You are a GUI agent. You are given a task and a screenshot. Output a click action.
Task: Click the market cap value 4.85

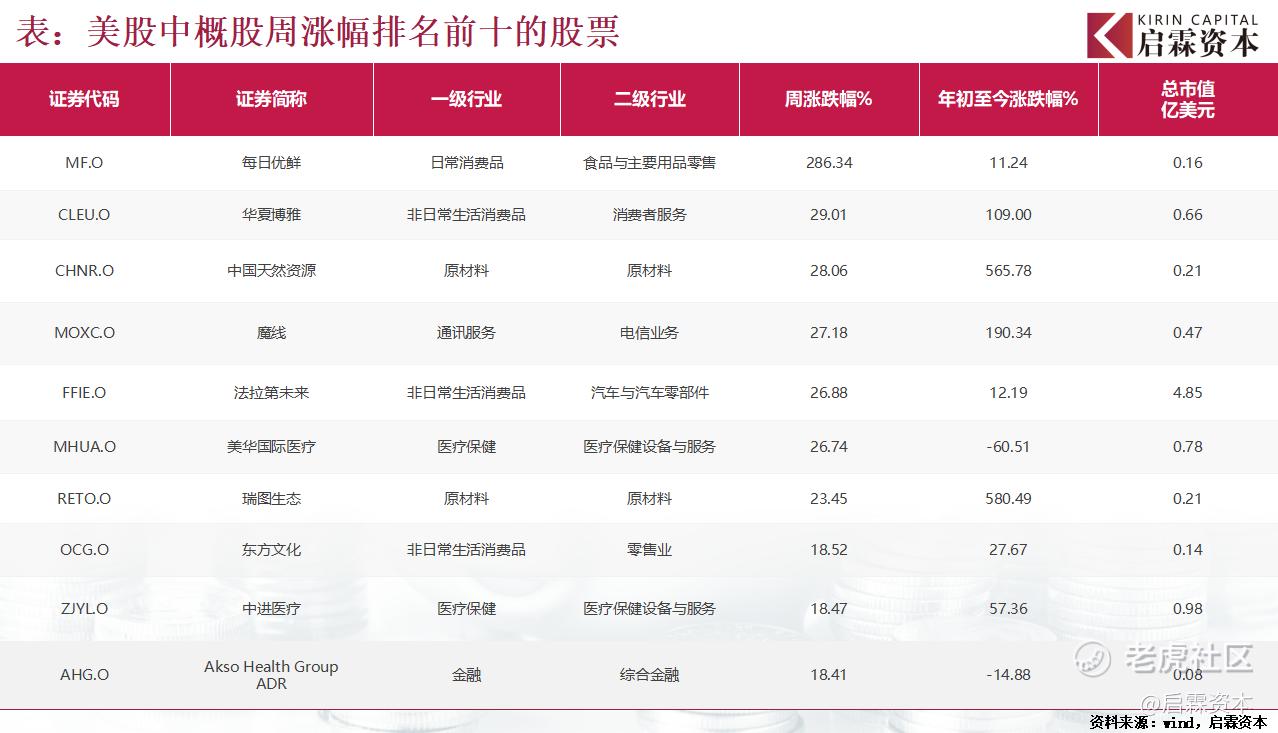point(1188,392)
